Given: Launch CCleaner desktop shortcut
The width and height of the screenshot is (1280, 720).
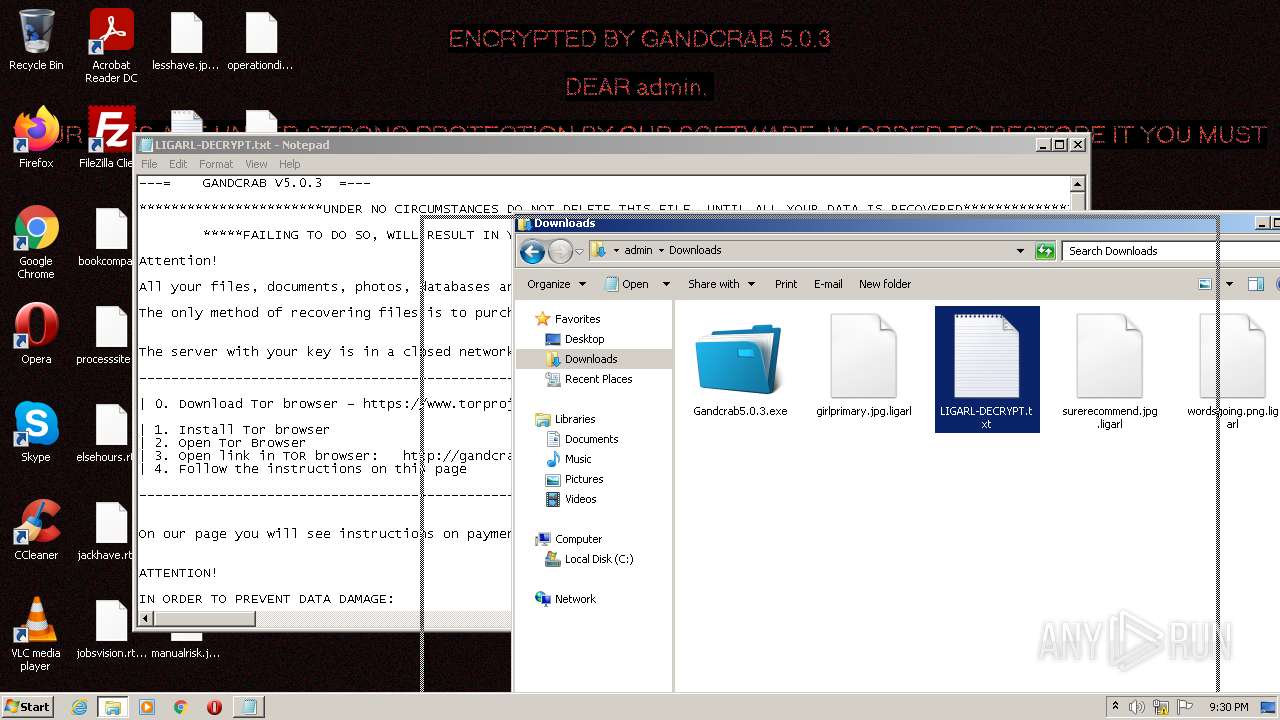Looking at the screenshot, I should (x=36, y=530).
